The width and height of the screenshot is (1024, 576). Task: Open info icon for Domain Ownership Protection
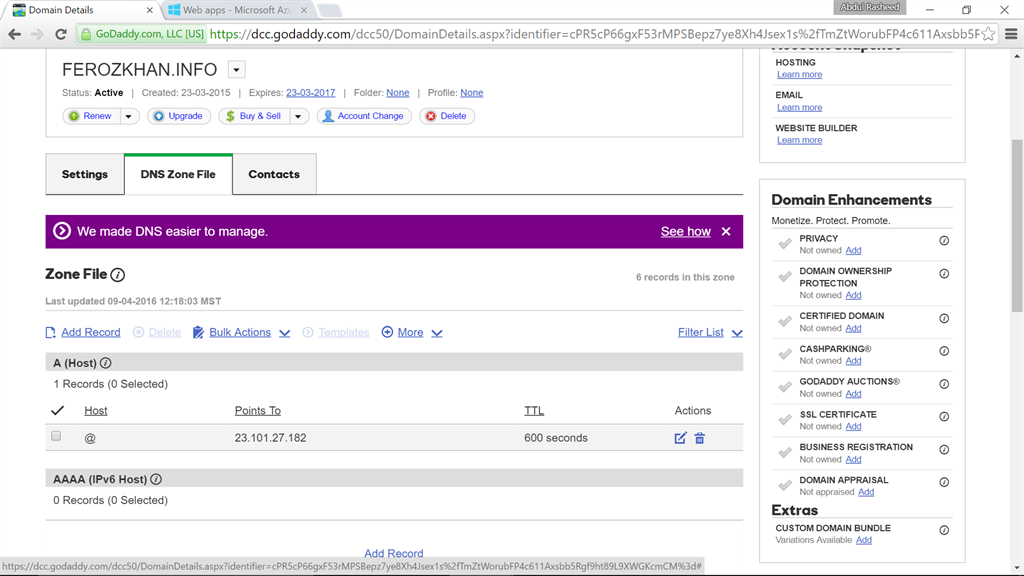[x=944, y=274]
